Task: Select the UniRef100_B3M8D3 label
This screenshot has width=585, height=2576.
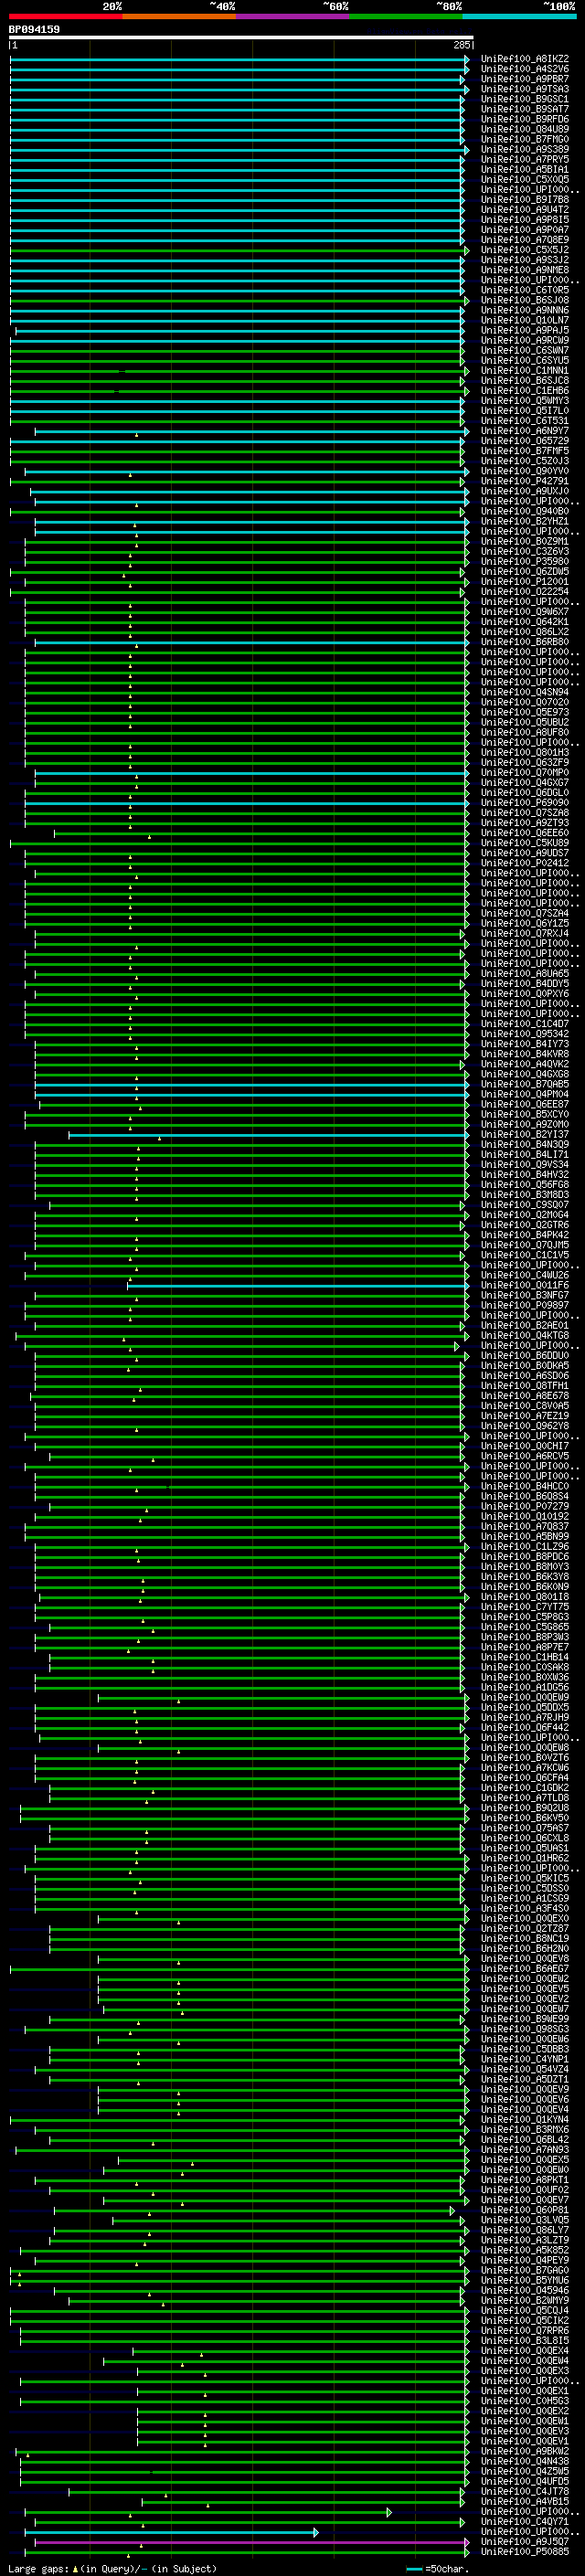Action: 524,1194
